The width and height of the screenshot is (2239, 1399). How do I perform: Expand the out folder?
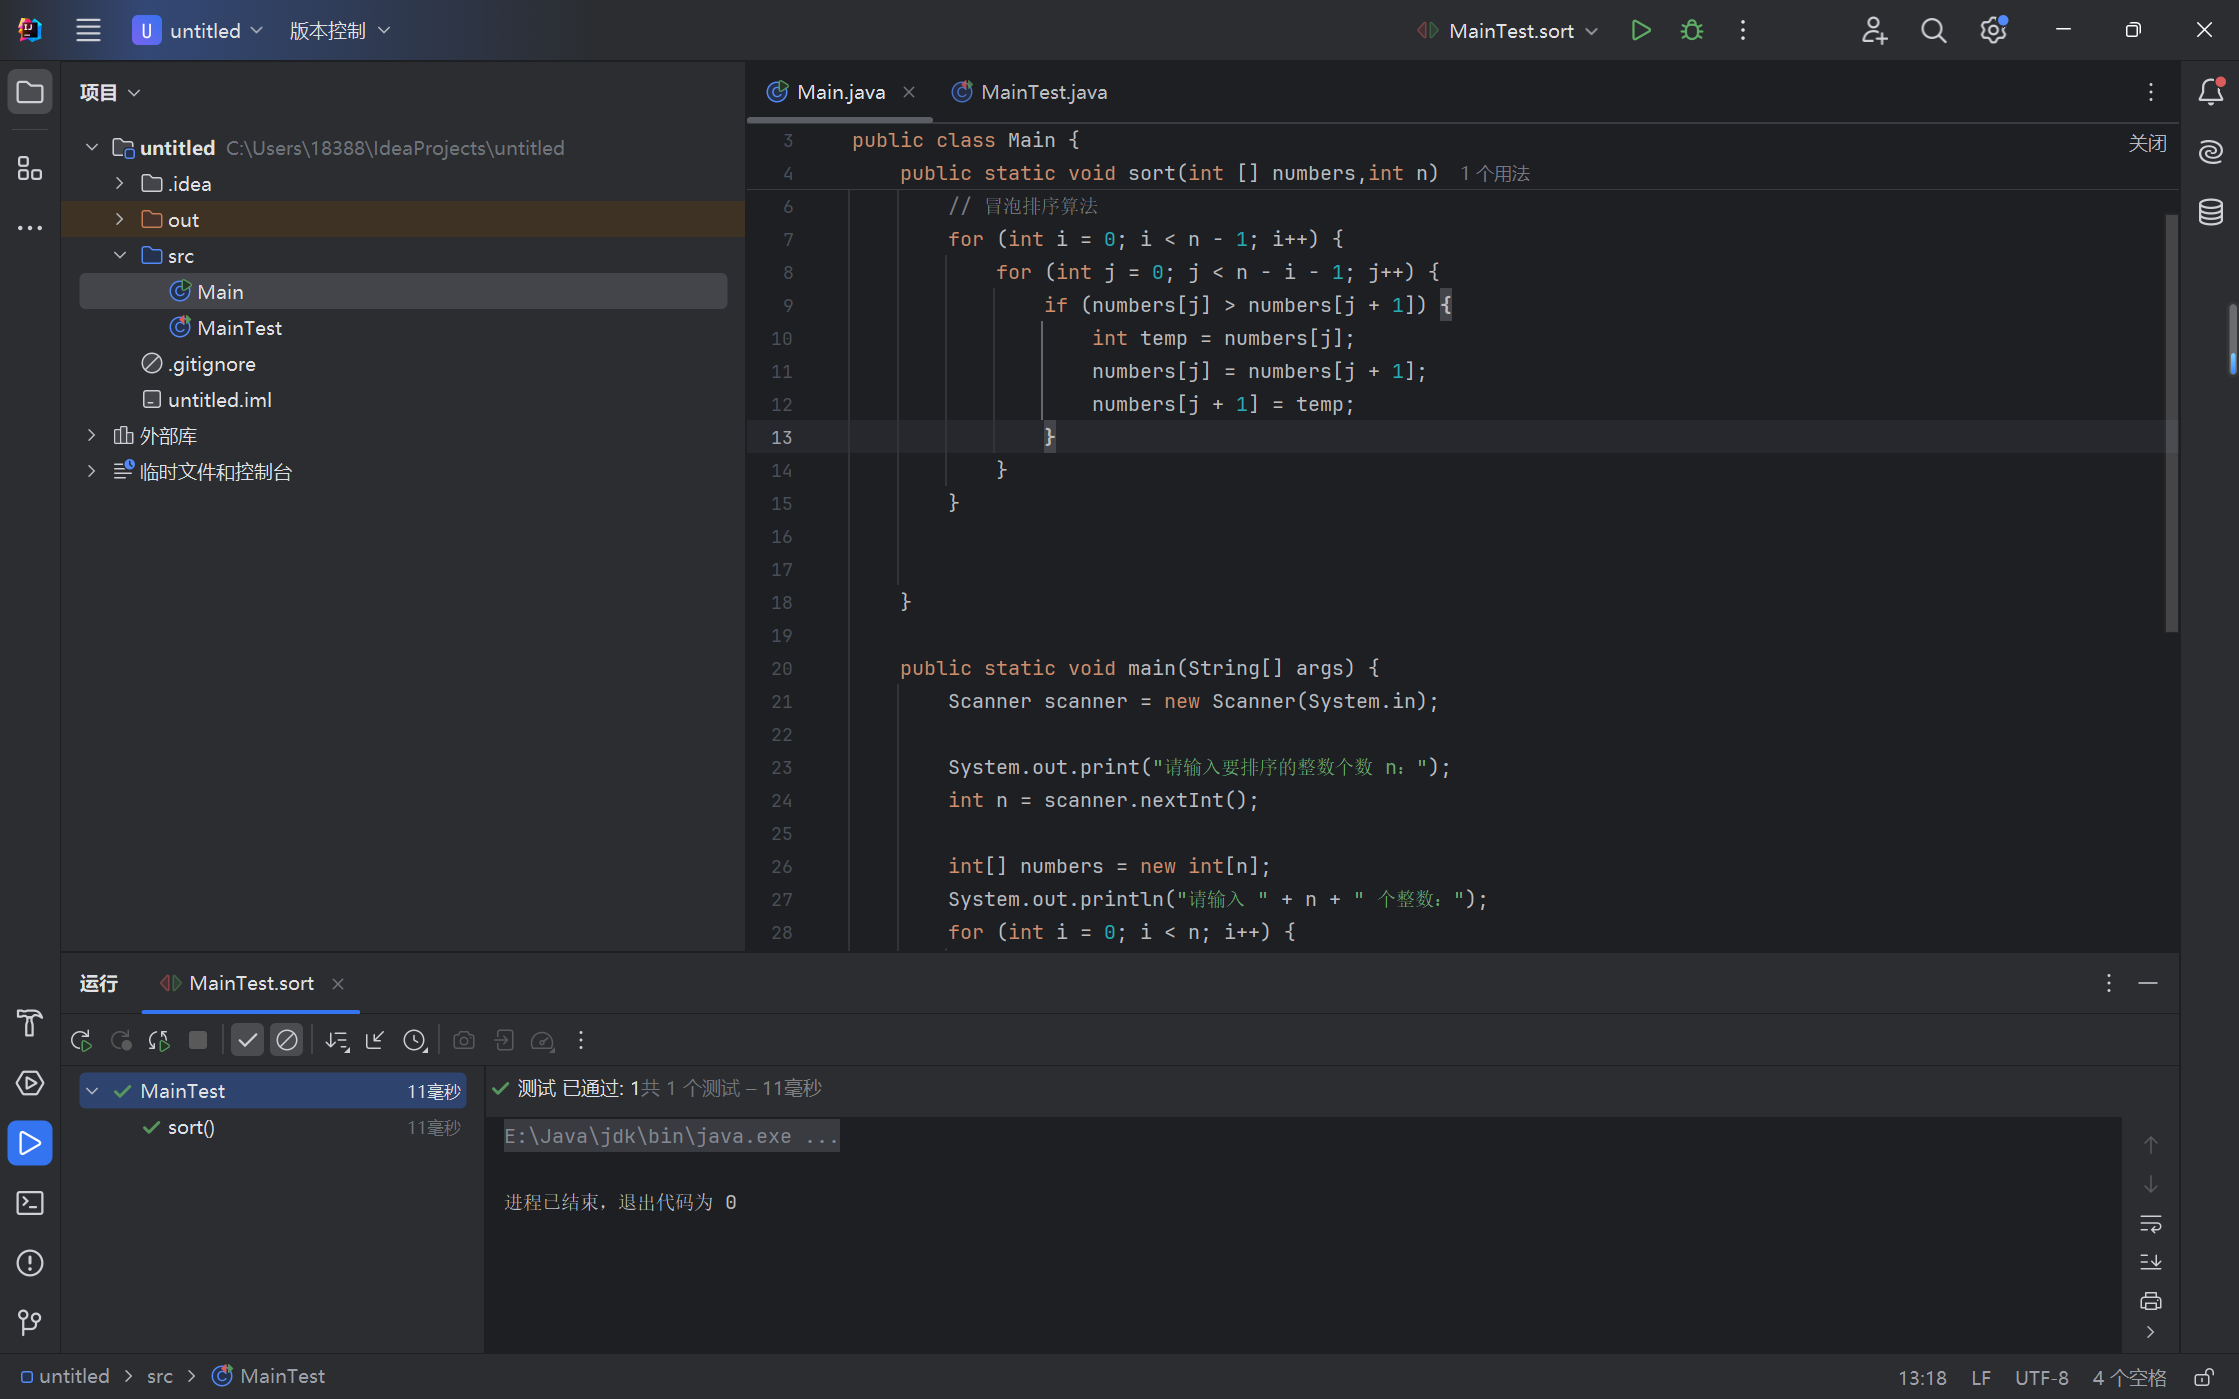coord(120,220)
